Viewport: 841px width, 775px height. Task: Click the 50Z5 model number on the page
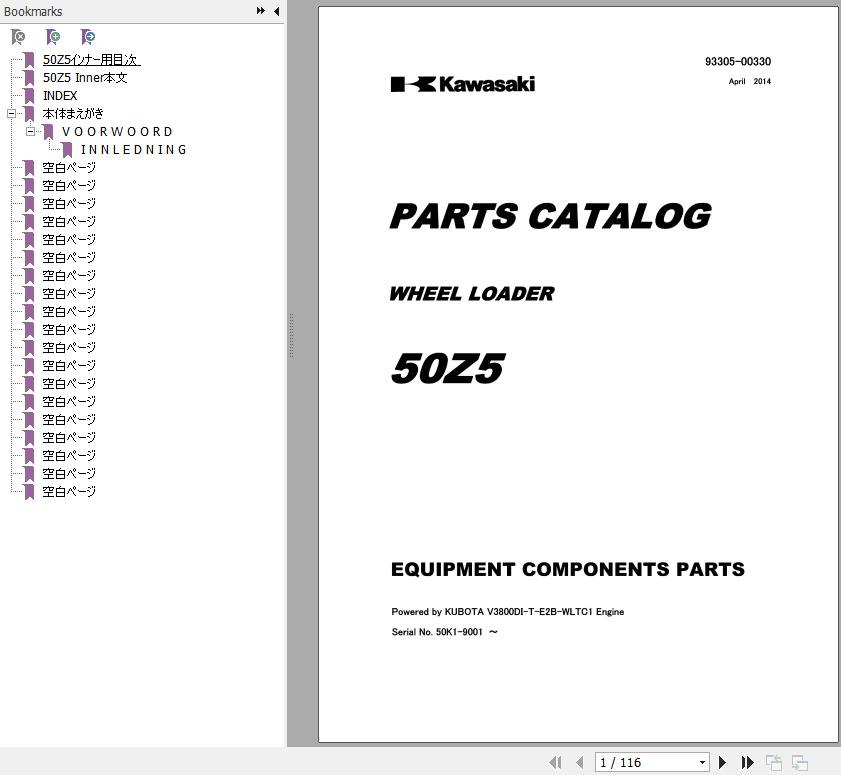tap(448, 368)
